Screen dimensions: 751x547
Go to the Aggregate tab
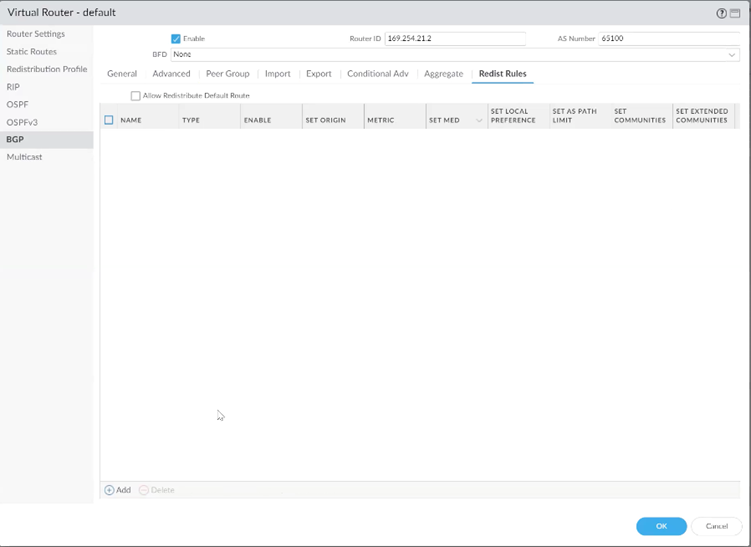pos(443,74)
